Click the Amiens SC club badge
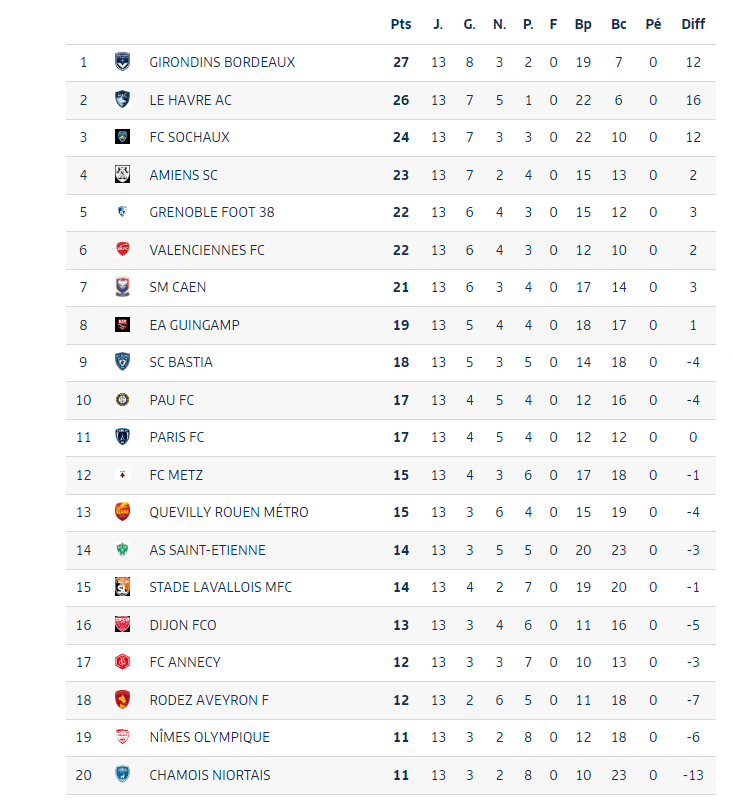The width and height of the screenshot is (733, 805). [123, 175]
